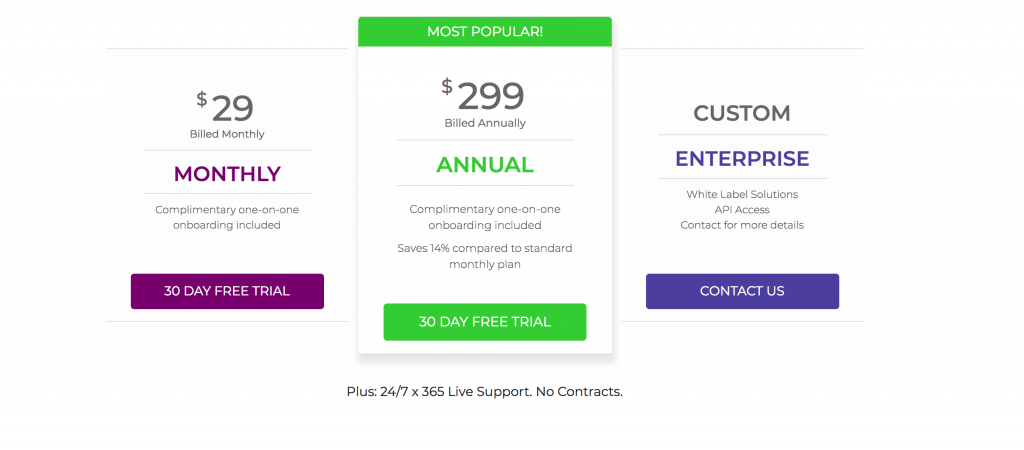Screen dimensions: 1024x450
Task: Click the dollar sign beside 299
Action: (447, 86)
